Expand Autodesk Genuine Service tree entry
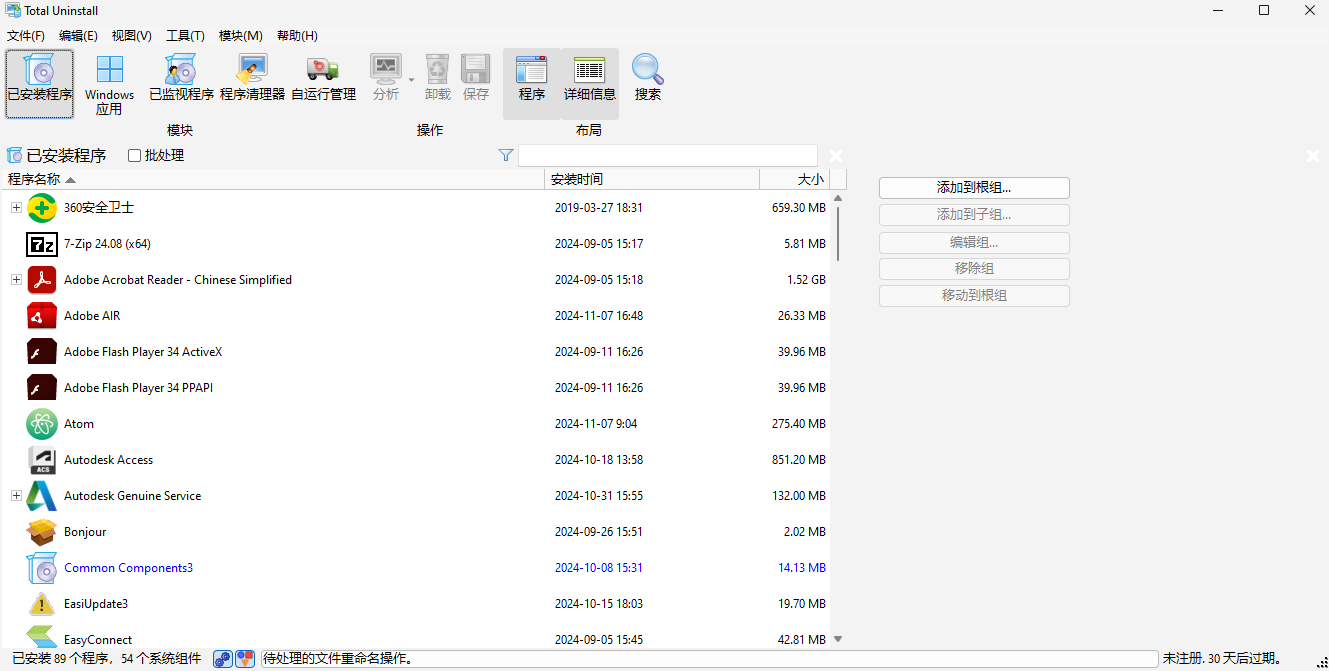 (x=16, y=496)
